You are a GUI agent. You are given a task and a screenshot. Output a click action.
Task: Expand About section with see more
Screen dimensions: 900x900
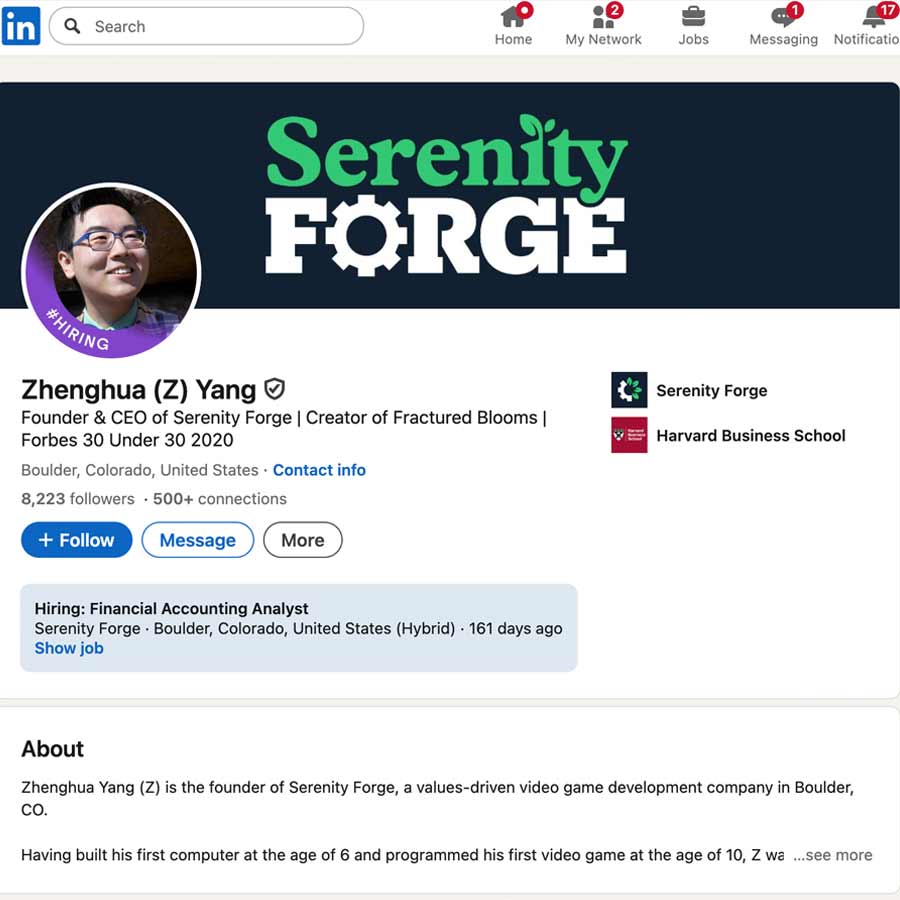(x=832, y=855)
